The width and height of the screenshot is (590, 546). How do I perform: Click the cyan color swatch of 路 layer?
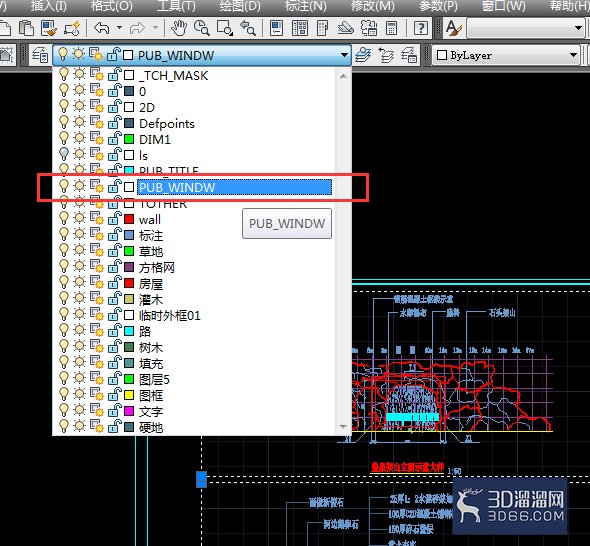coord(129,331)
